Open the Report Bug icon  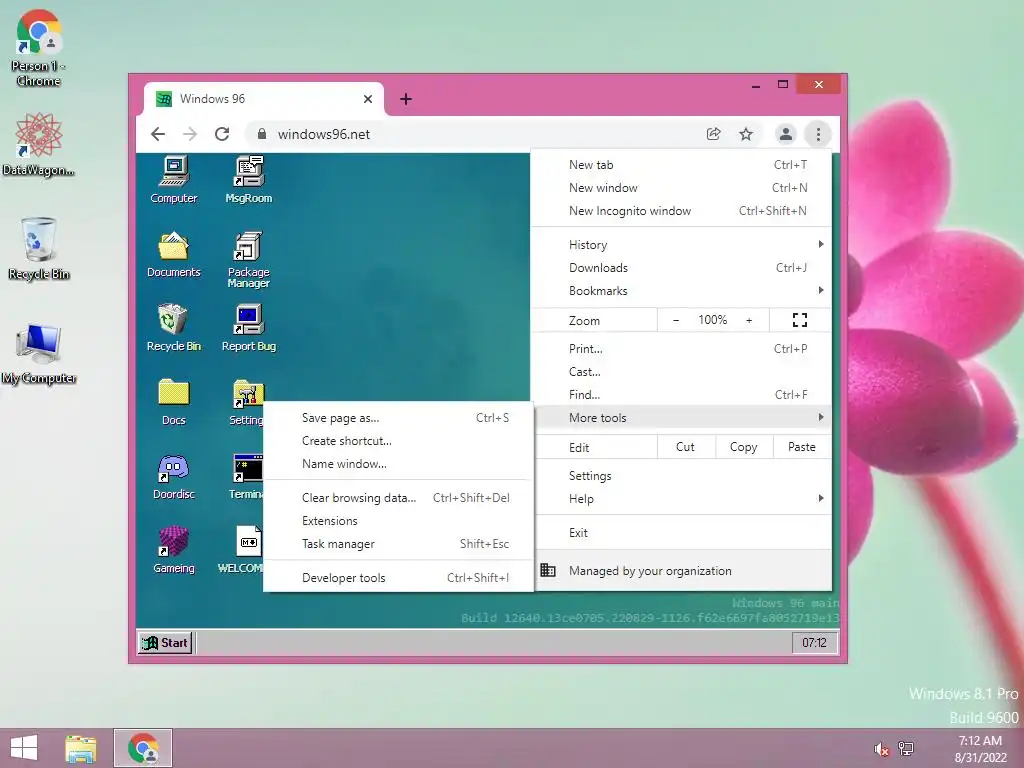pos(249,328)
